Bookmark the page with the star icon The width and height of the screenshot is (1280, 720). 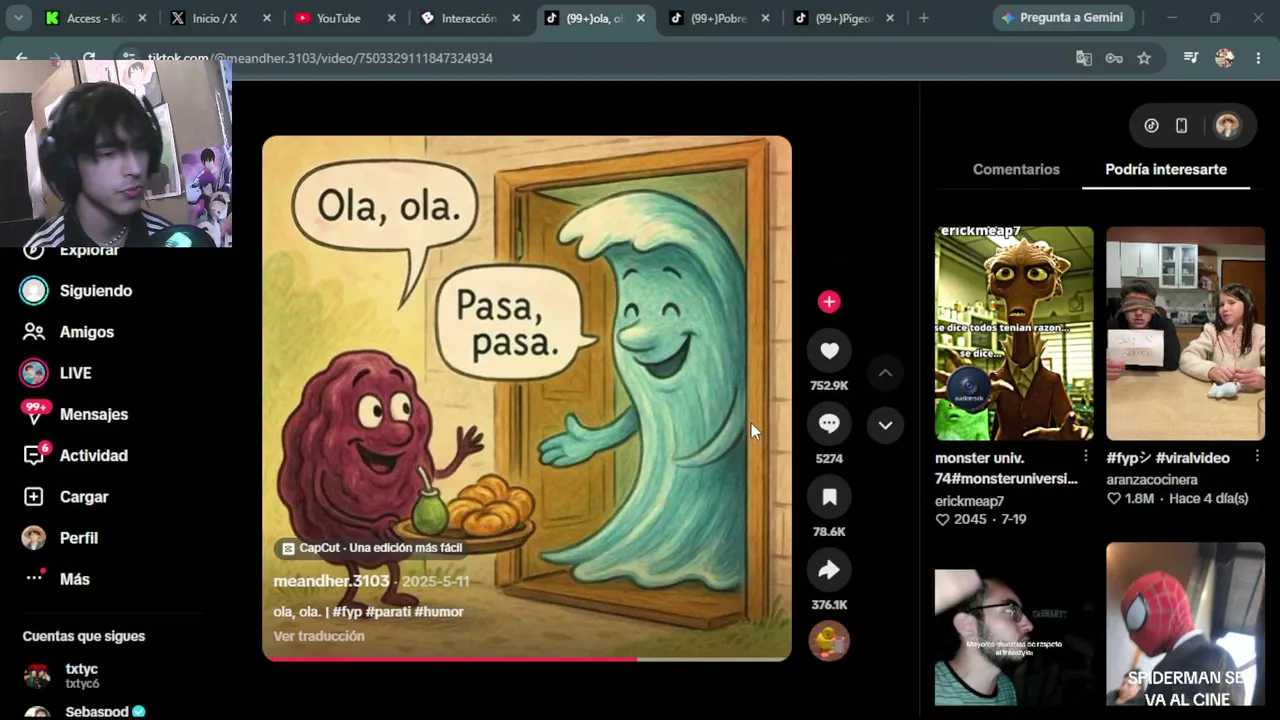pyautogui.click(x=1144, y=58)
